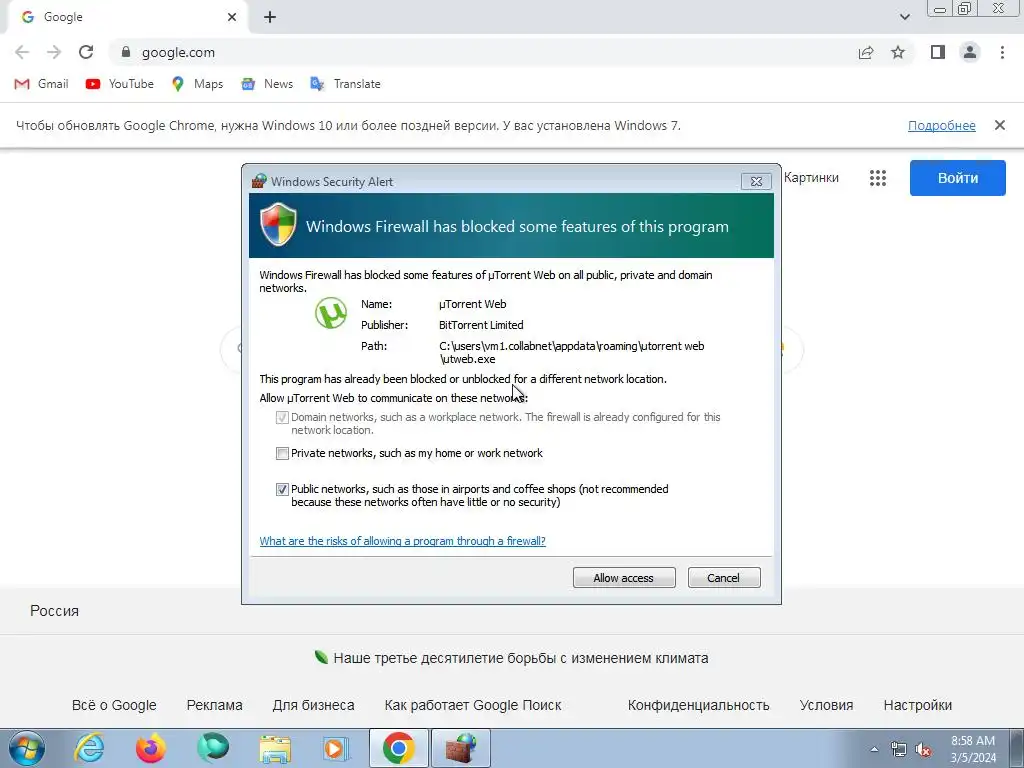Expand Chrome tab search chevron
1024x768 pixels.
[904, 17]
